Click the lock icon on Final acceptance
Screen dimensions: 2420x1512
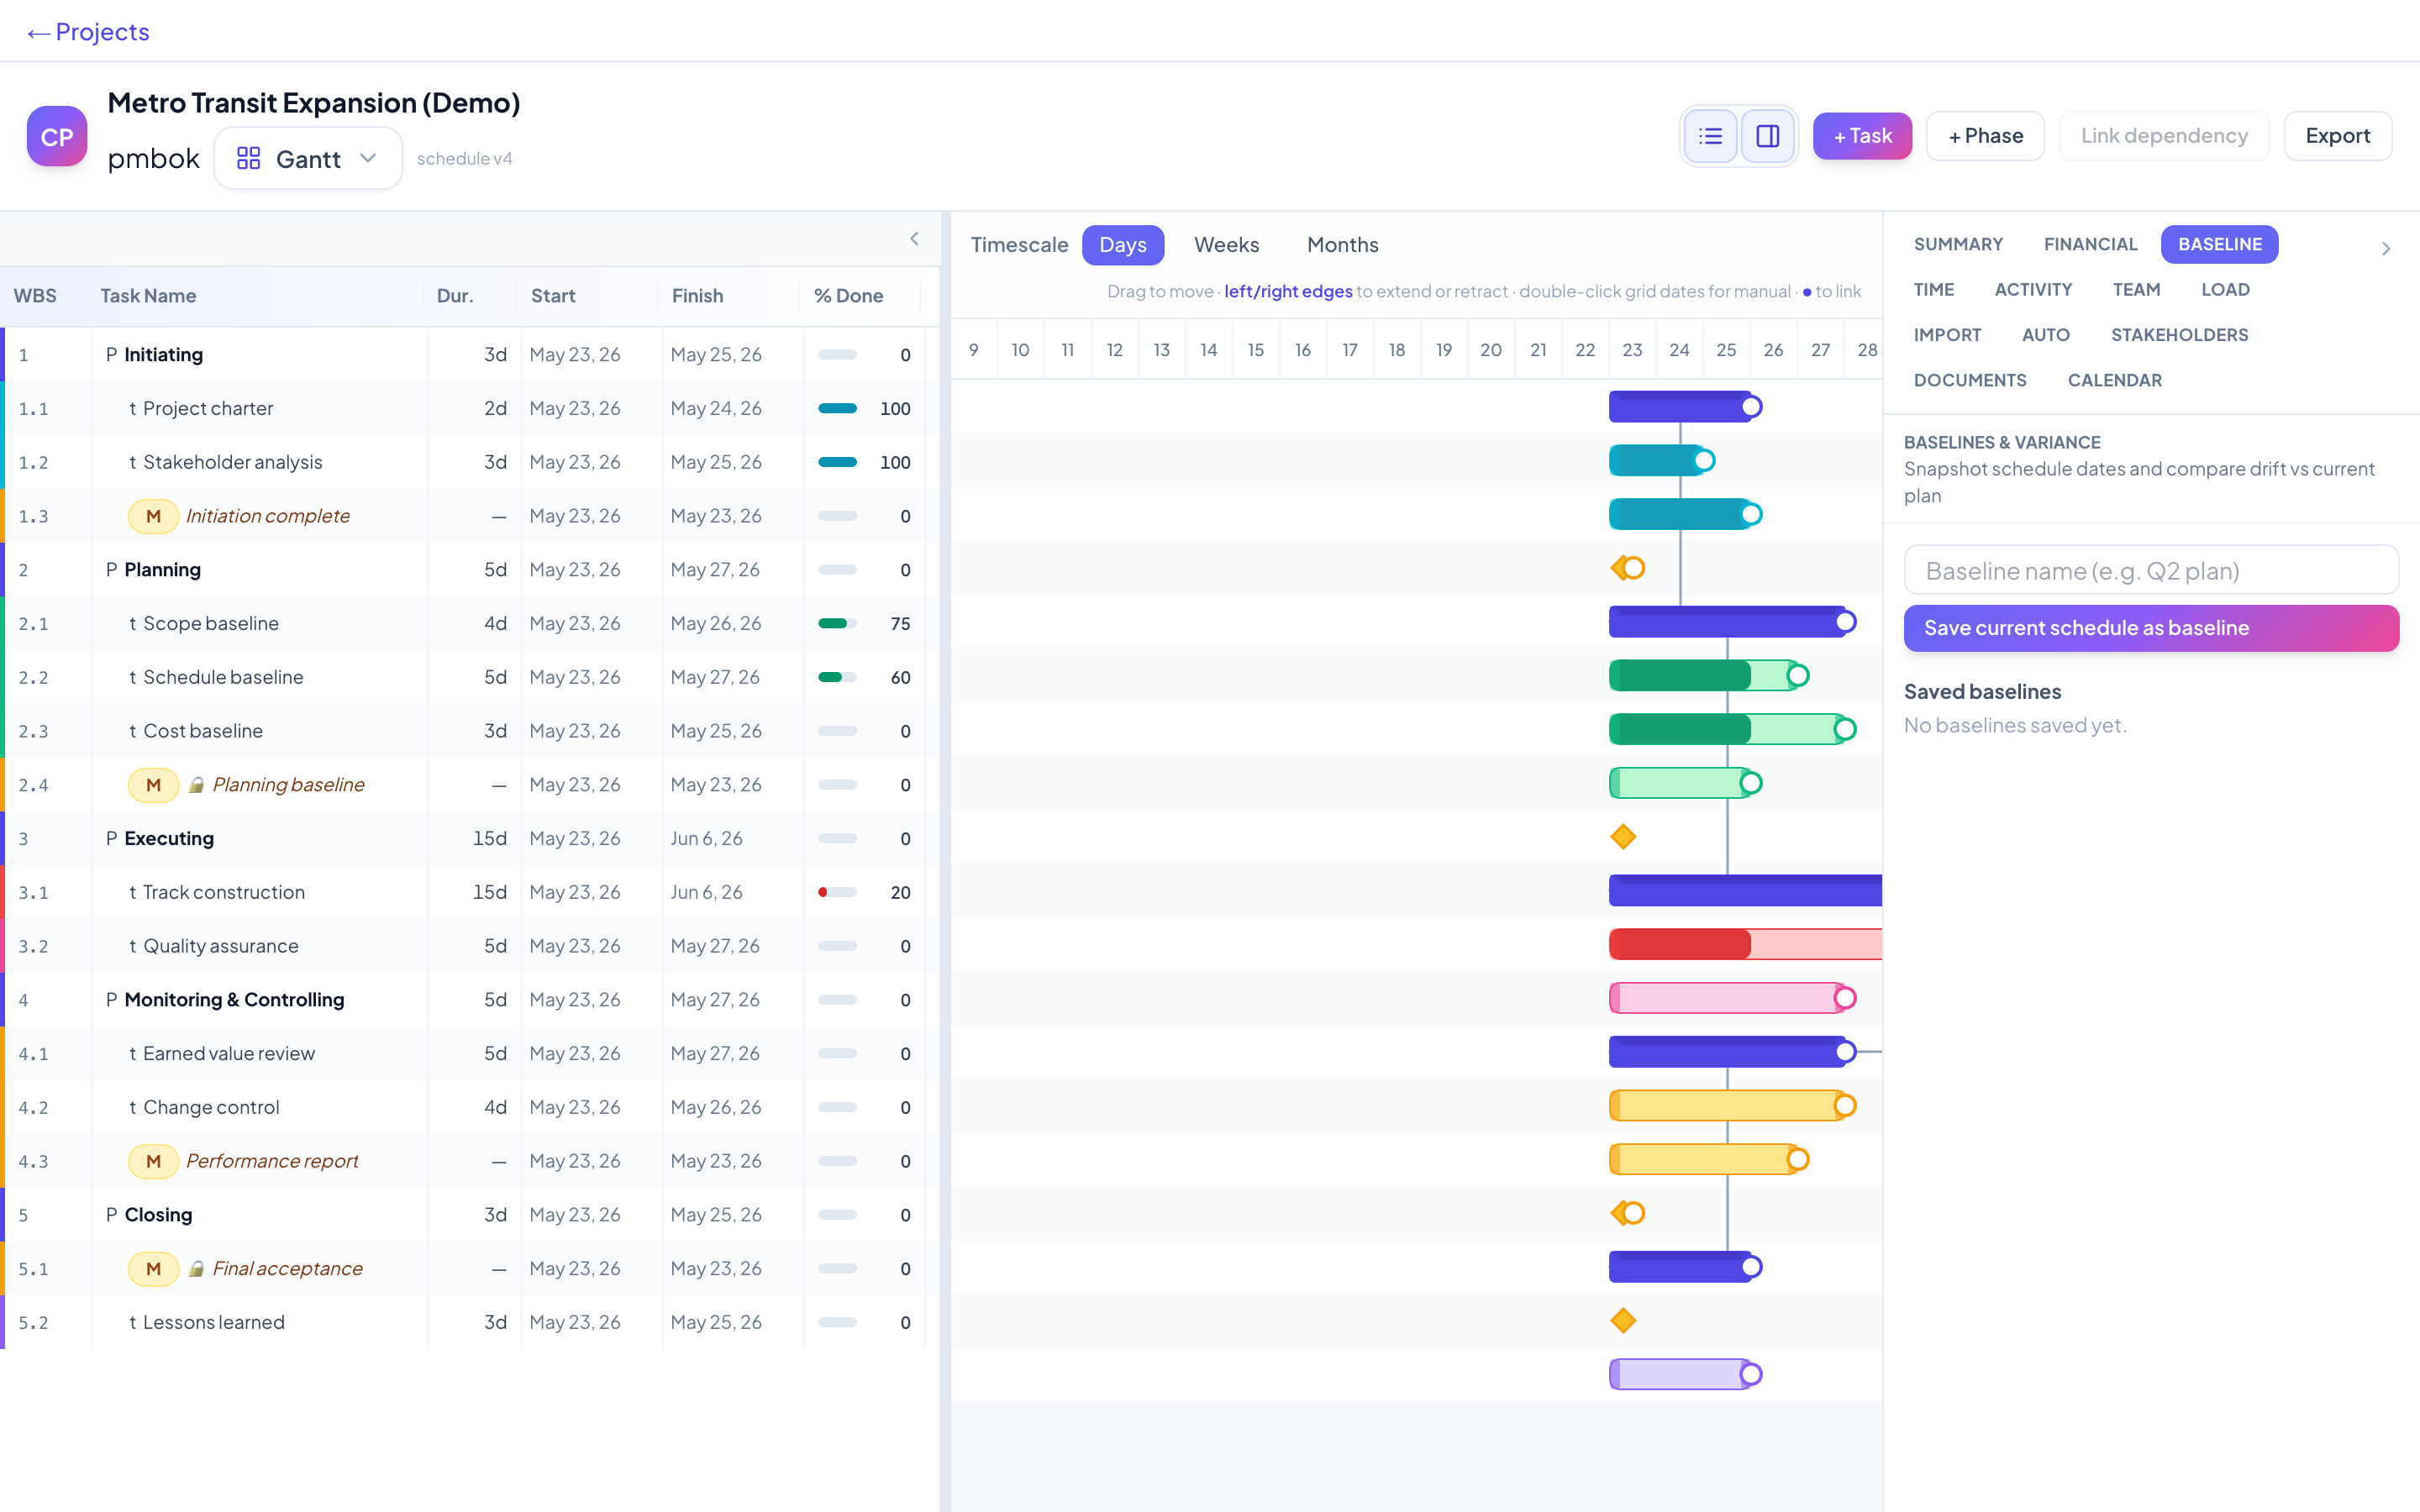[x=197, y=1268]
